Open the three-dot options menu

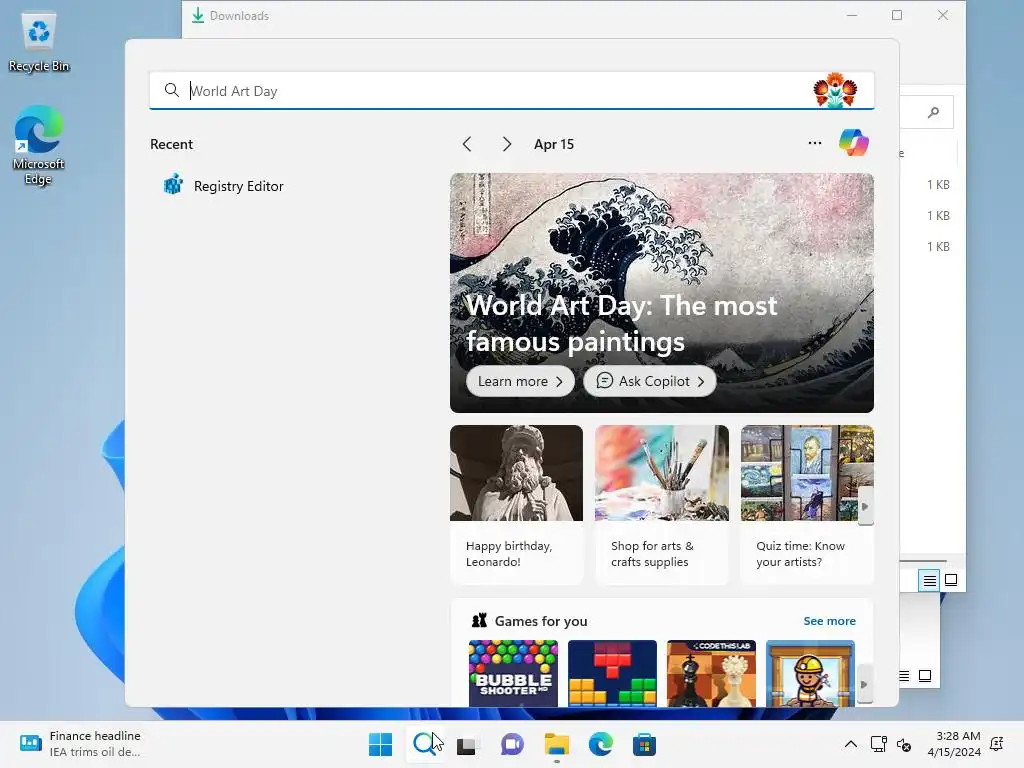point(814,143)
